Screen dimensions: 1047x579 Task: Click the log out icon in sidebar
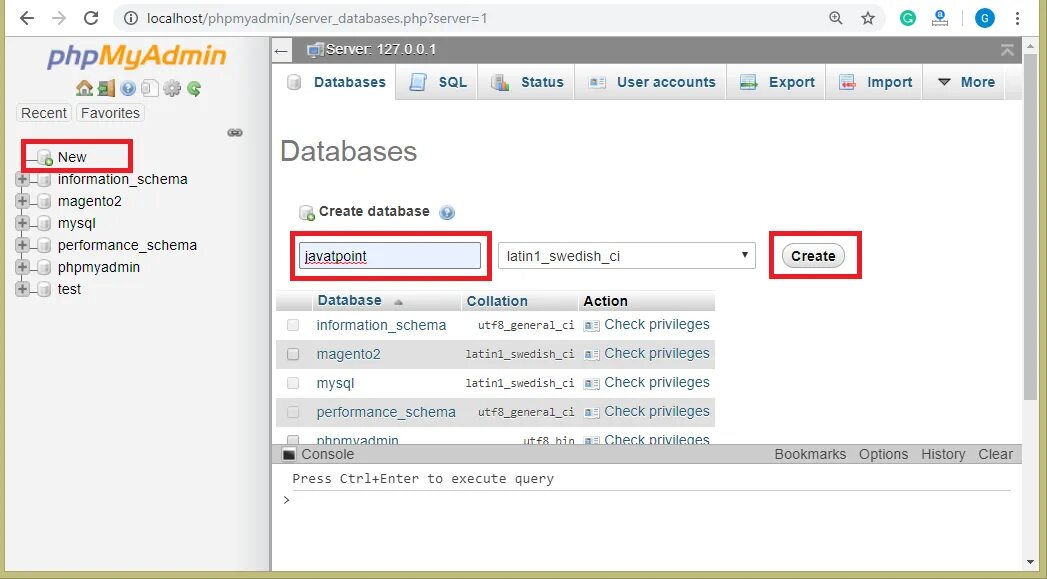pos(106,88)
